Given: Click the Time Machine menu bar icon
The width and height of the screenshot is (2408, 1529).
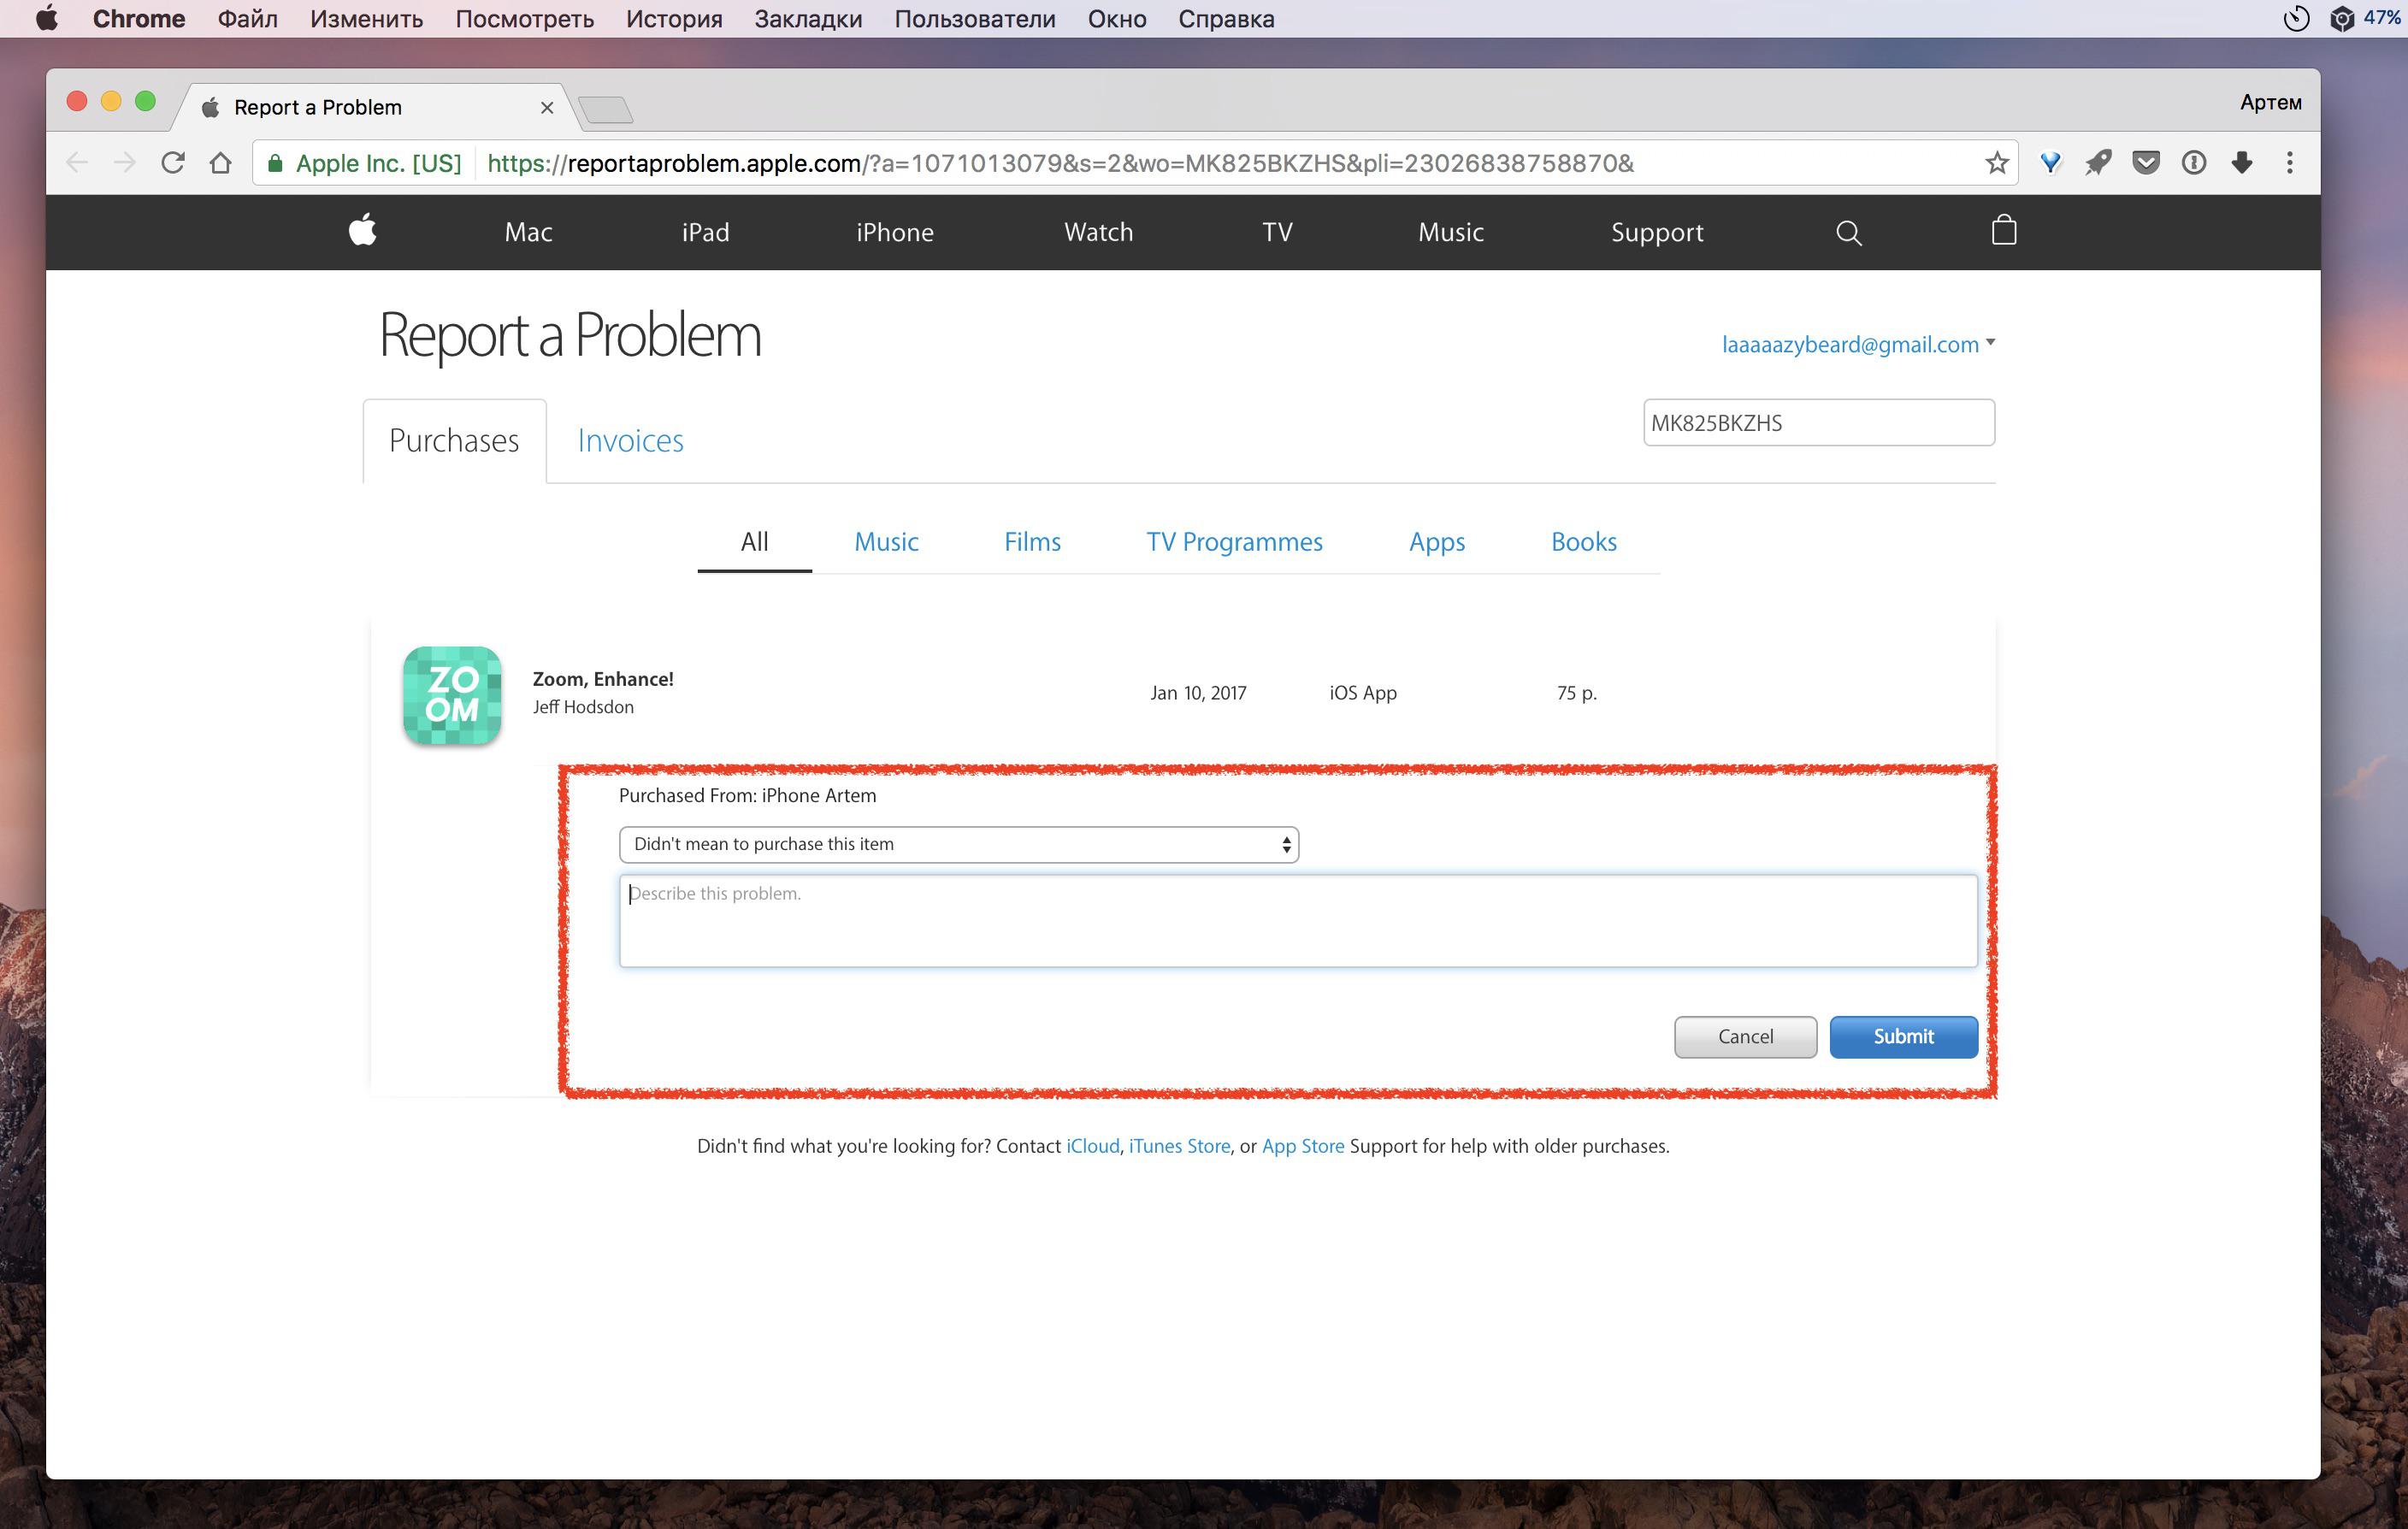Looking at the screenshot, I should 2296,18.
